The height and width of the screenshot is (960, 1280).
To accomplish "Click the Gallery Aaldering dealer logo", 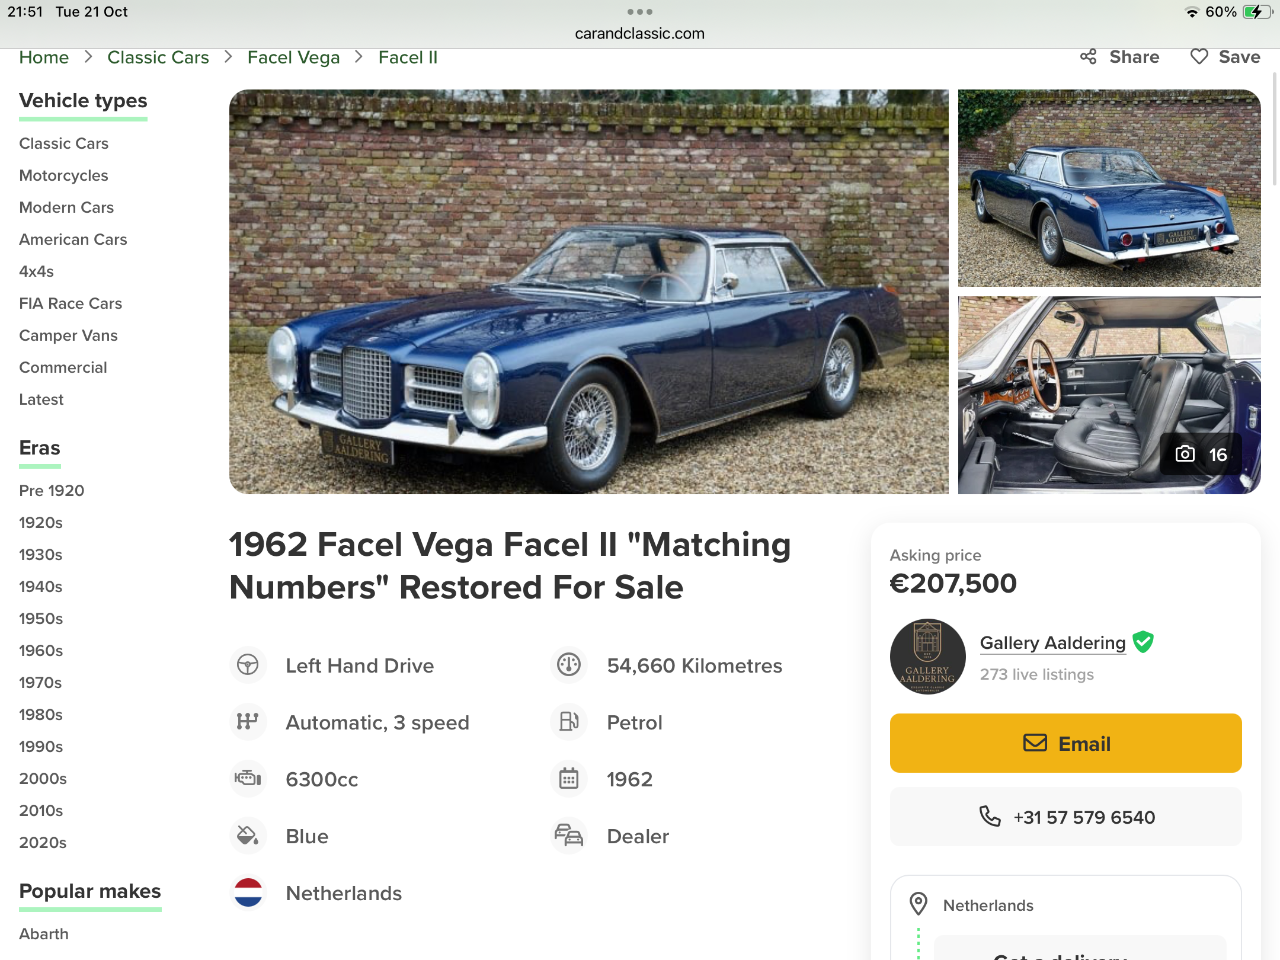I will 927,657.
